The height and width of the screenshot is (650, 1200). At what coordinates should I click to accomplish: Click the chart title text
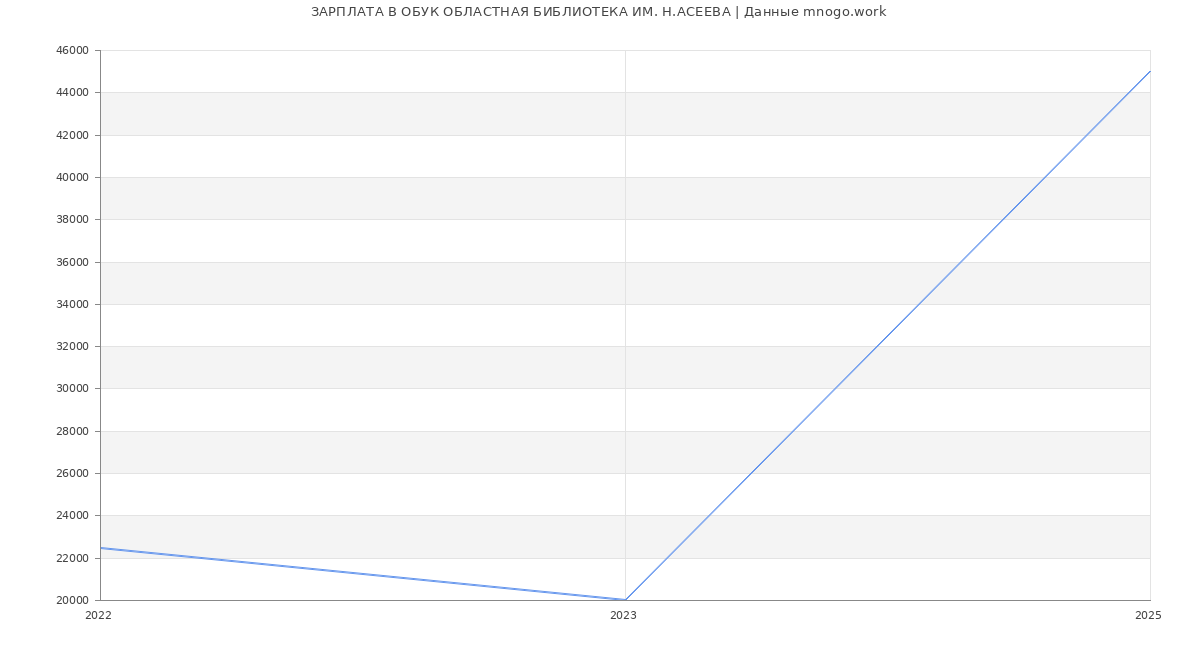pyautogui.click(x=598, y=12)
